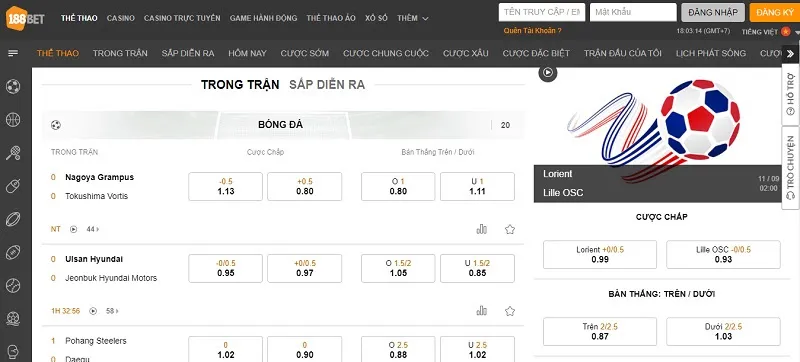The image size is (800, 362).
Task: Open the CASINO TRỰC TUYẾN menu item
Action: click(x=182, y=18)
